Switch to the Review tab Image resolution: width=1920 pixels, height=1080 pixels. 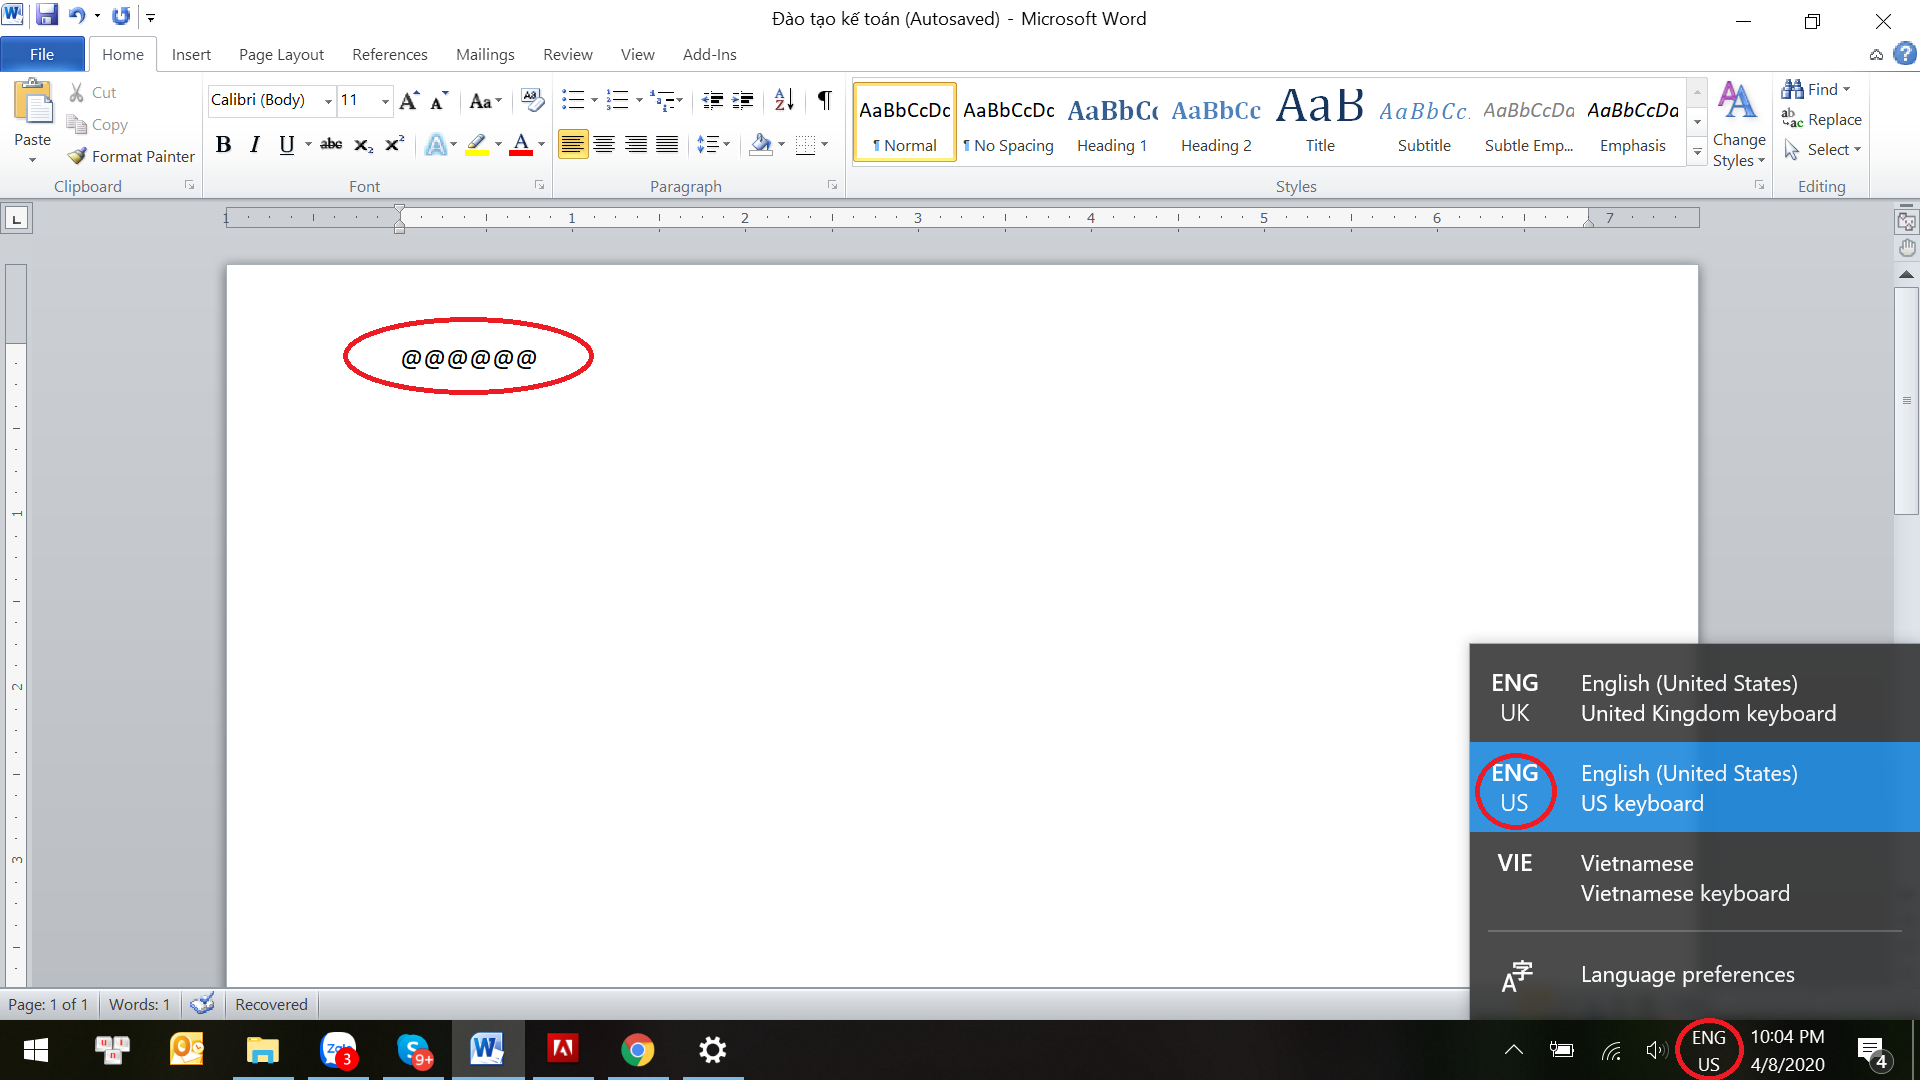coord(567,54)
